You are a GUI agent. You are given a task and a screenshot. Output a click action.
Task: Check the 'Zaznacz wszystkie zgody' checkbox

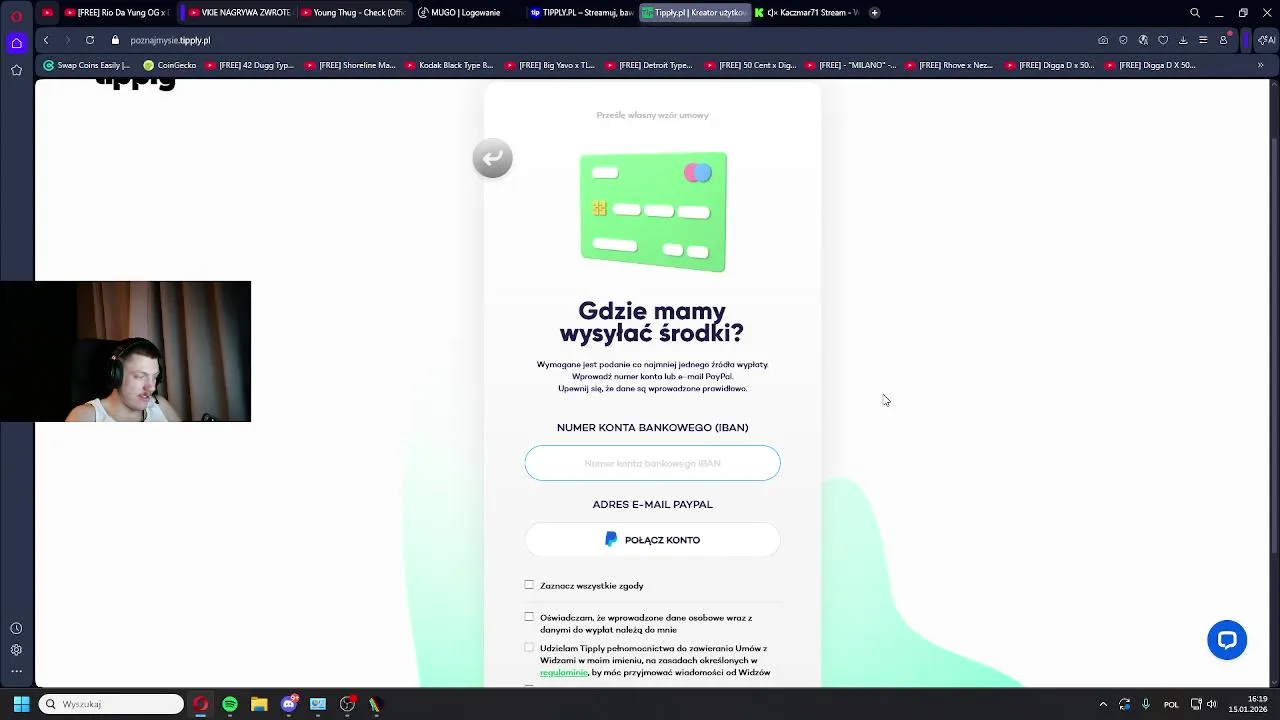point(529,585)
